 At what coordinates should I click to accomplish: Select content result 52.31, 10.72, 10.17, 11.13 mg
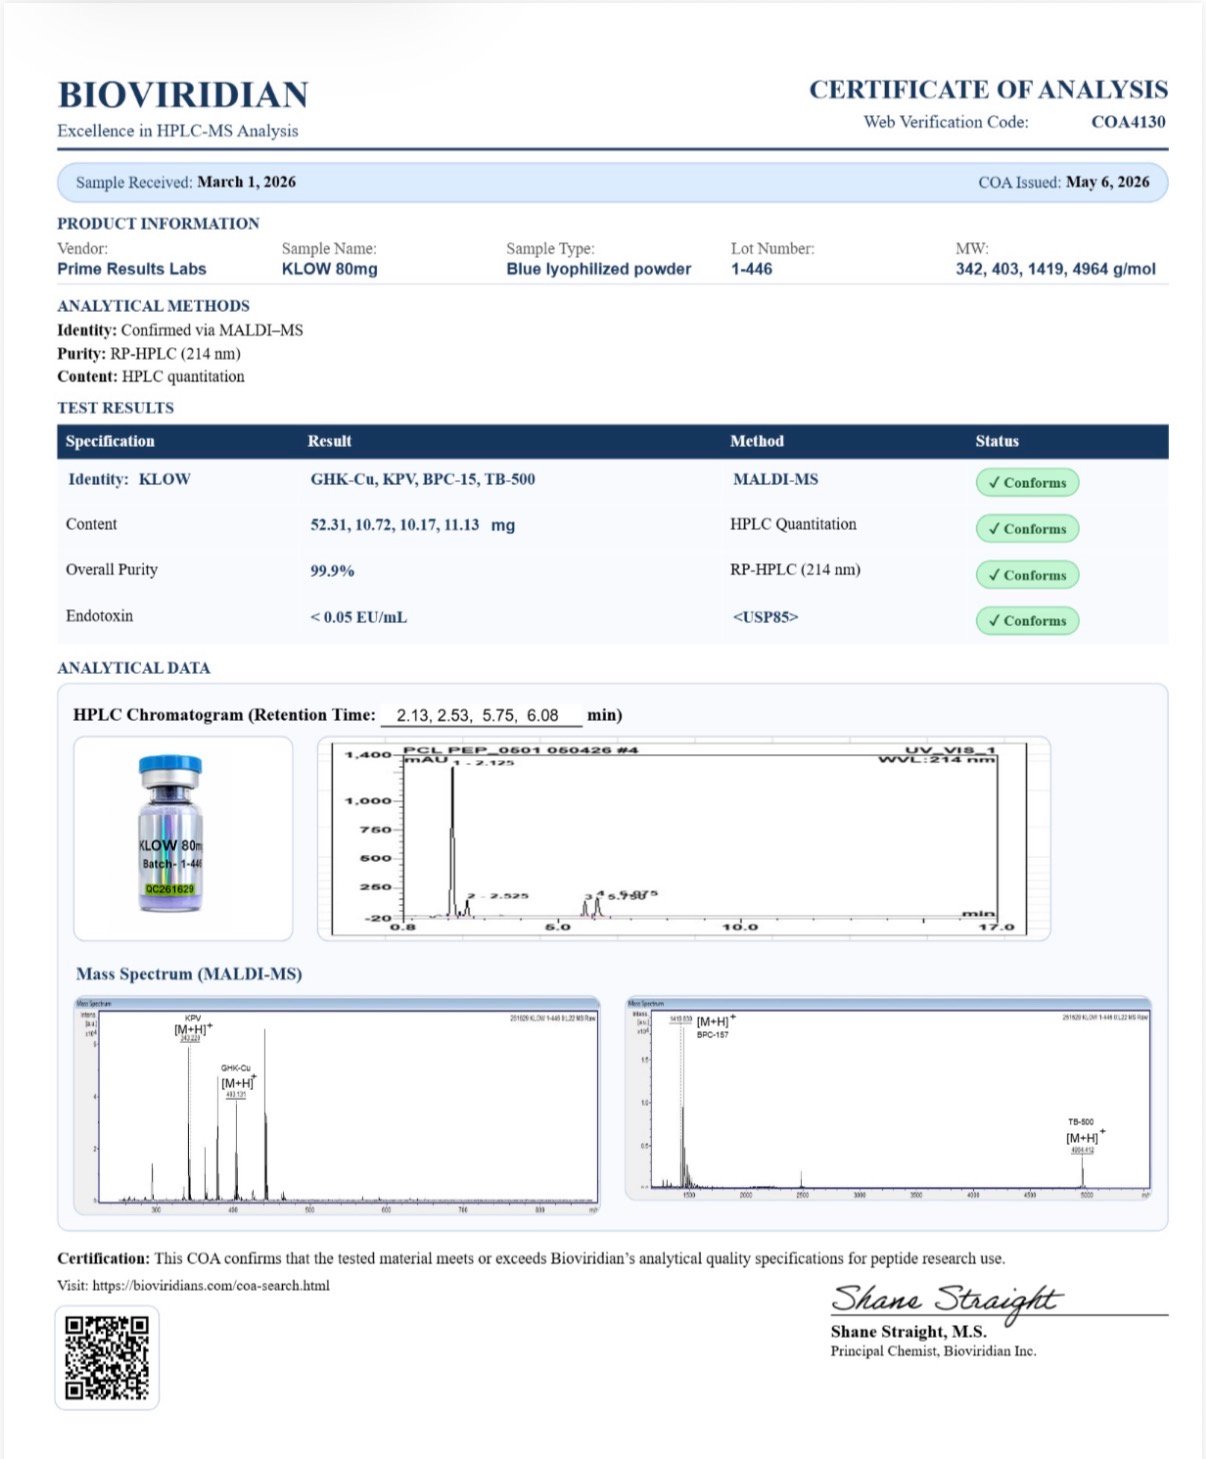[x=412, y=525]
